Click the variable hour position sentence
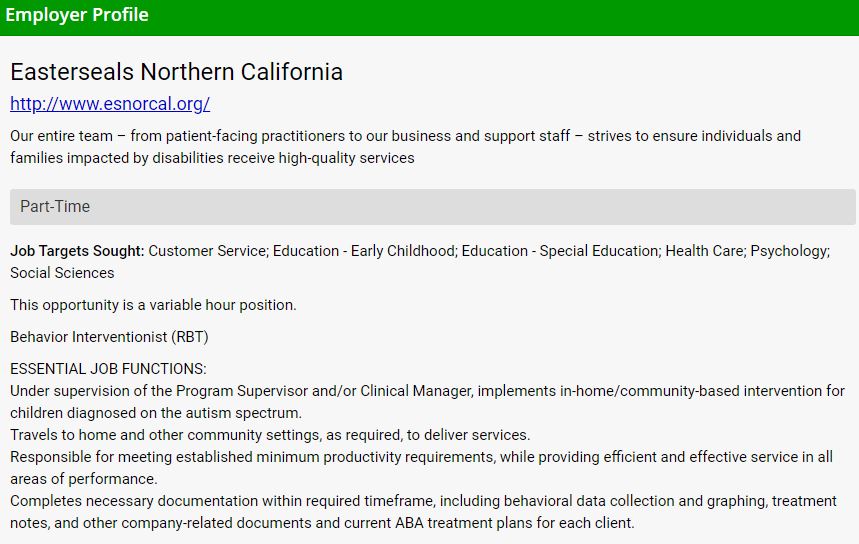Viewport: 859px width, 544px height. pyautogui.click(x=153, y=305)
